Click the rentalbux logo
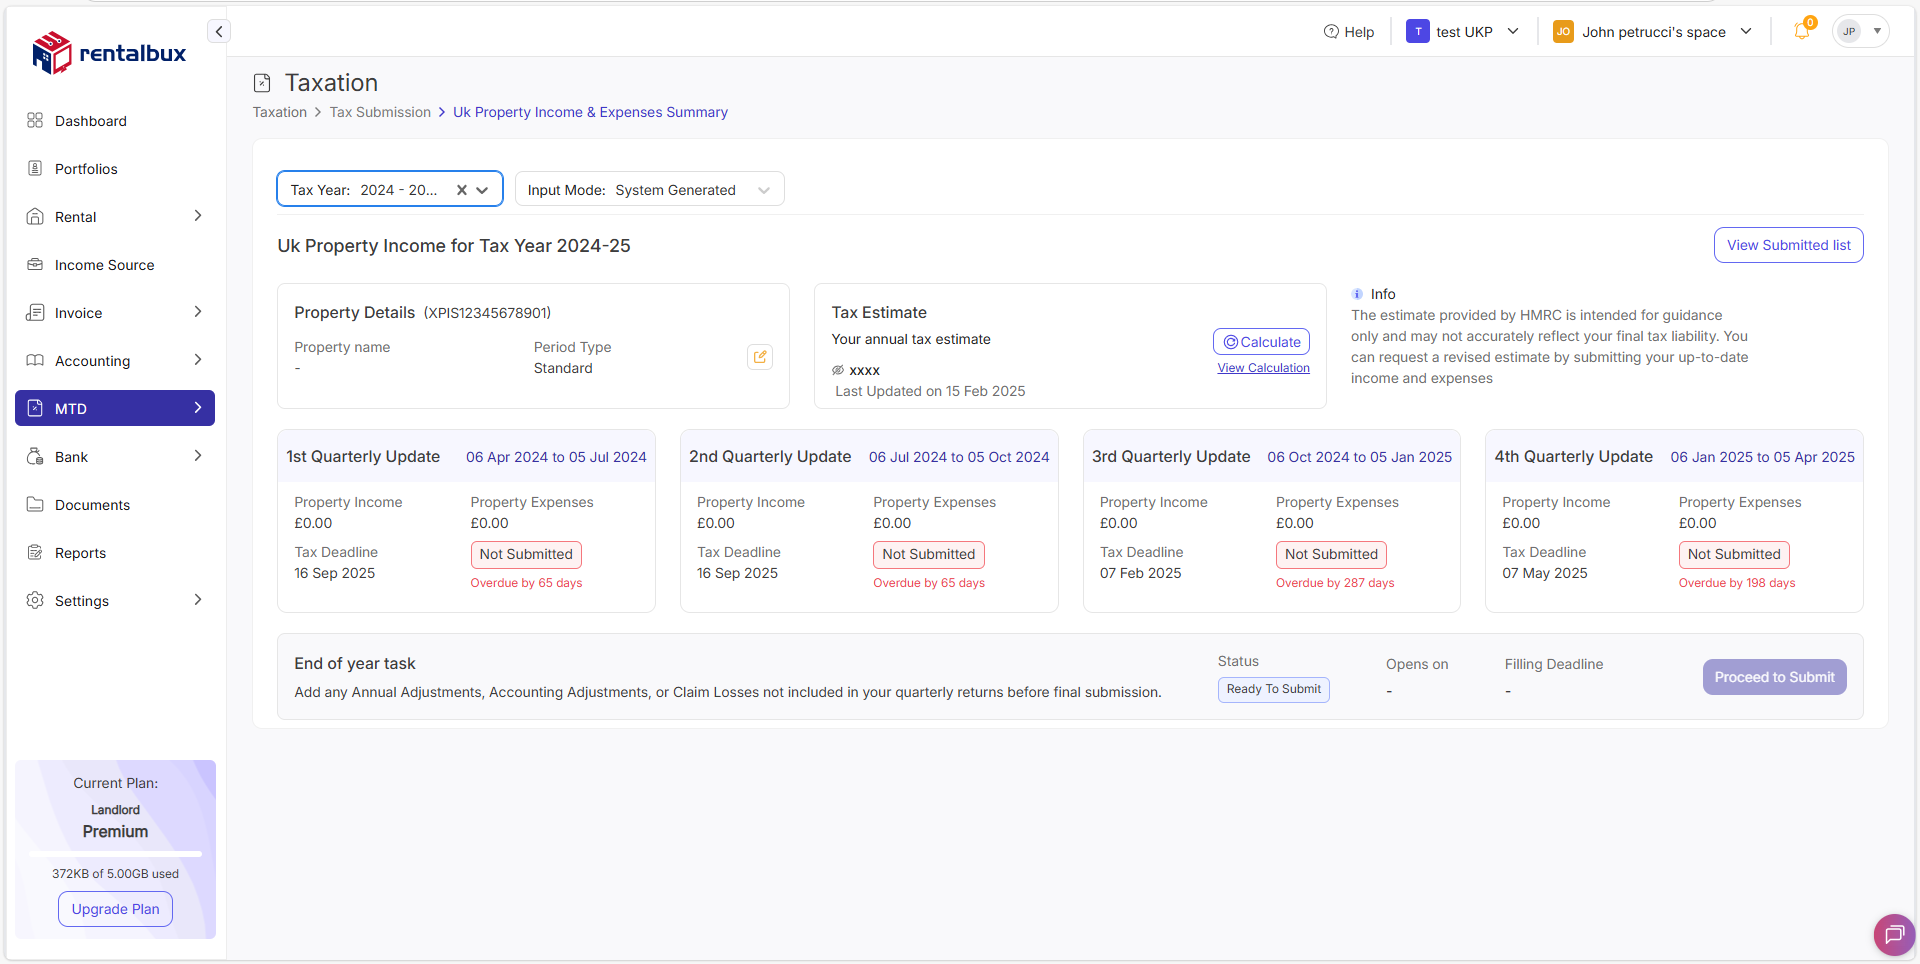This screenshot has width=1920, height=964. [108, 53]
